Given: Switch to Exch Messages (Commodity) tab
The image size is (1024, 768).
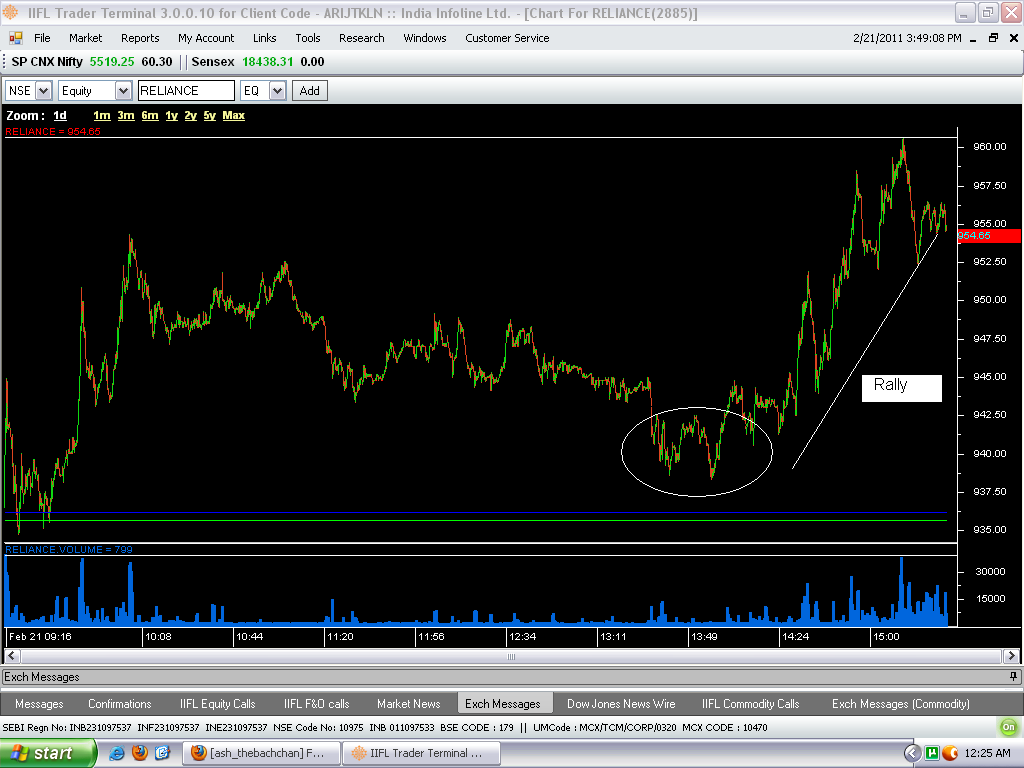Looking at the screenshot, I should (x=901, y=703).
